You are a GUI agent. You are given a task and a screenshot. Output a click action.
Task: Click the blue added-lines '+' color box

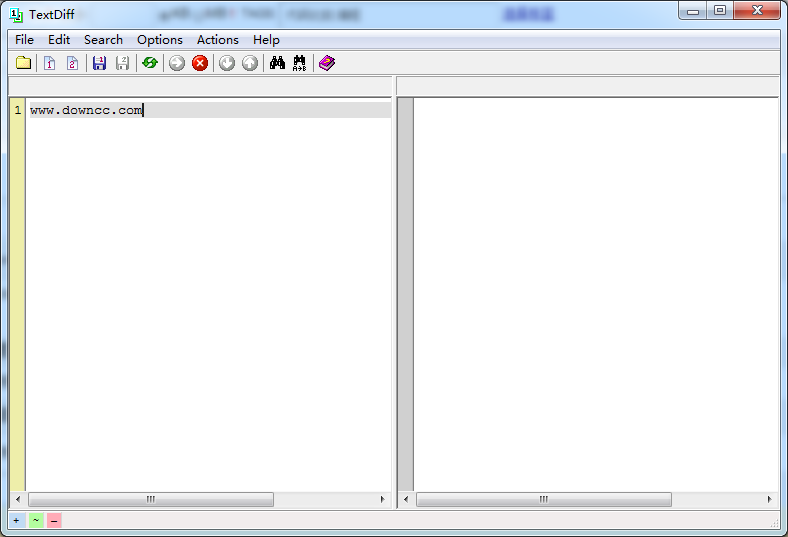click(x=17, y=520)
